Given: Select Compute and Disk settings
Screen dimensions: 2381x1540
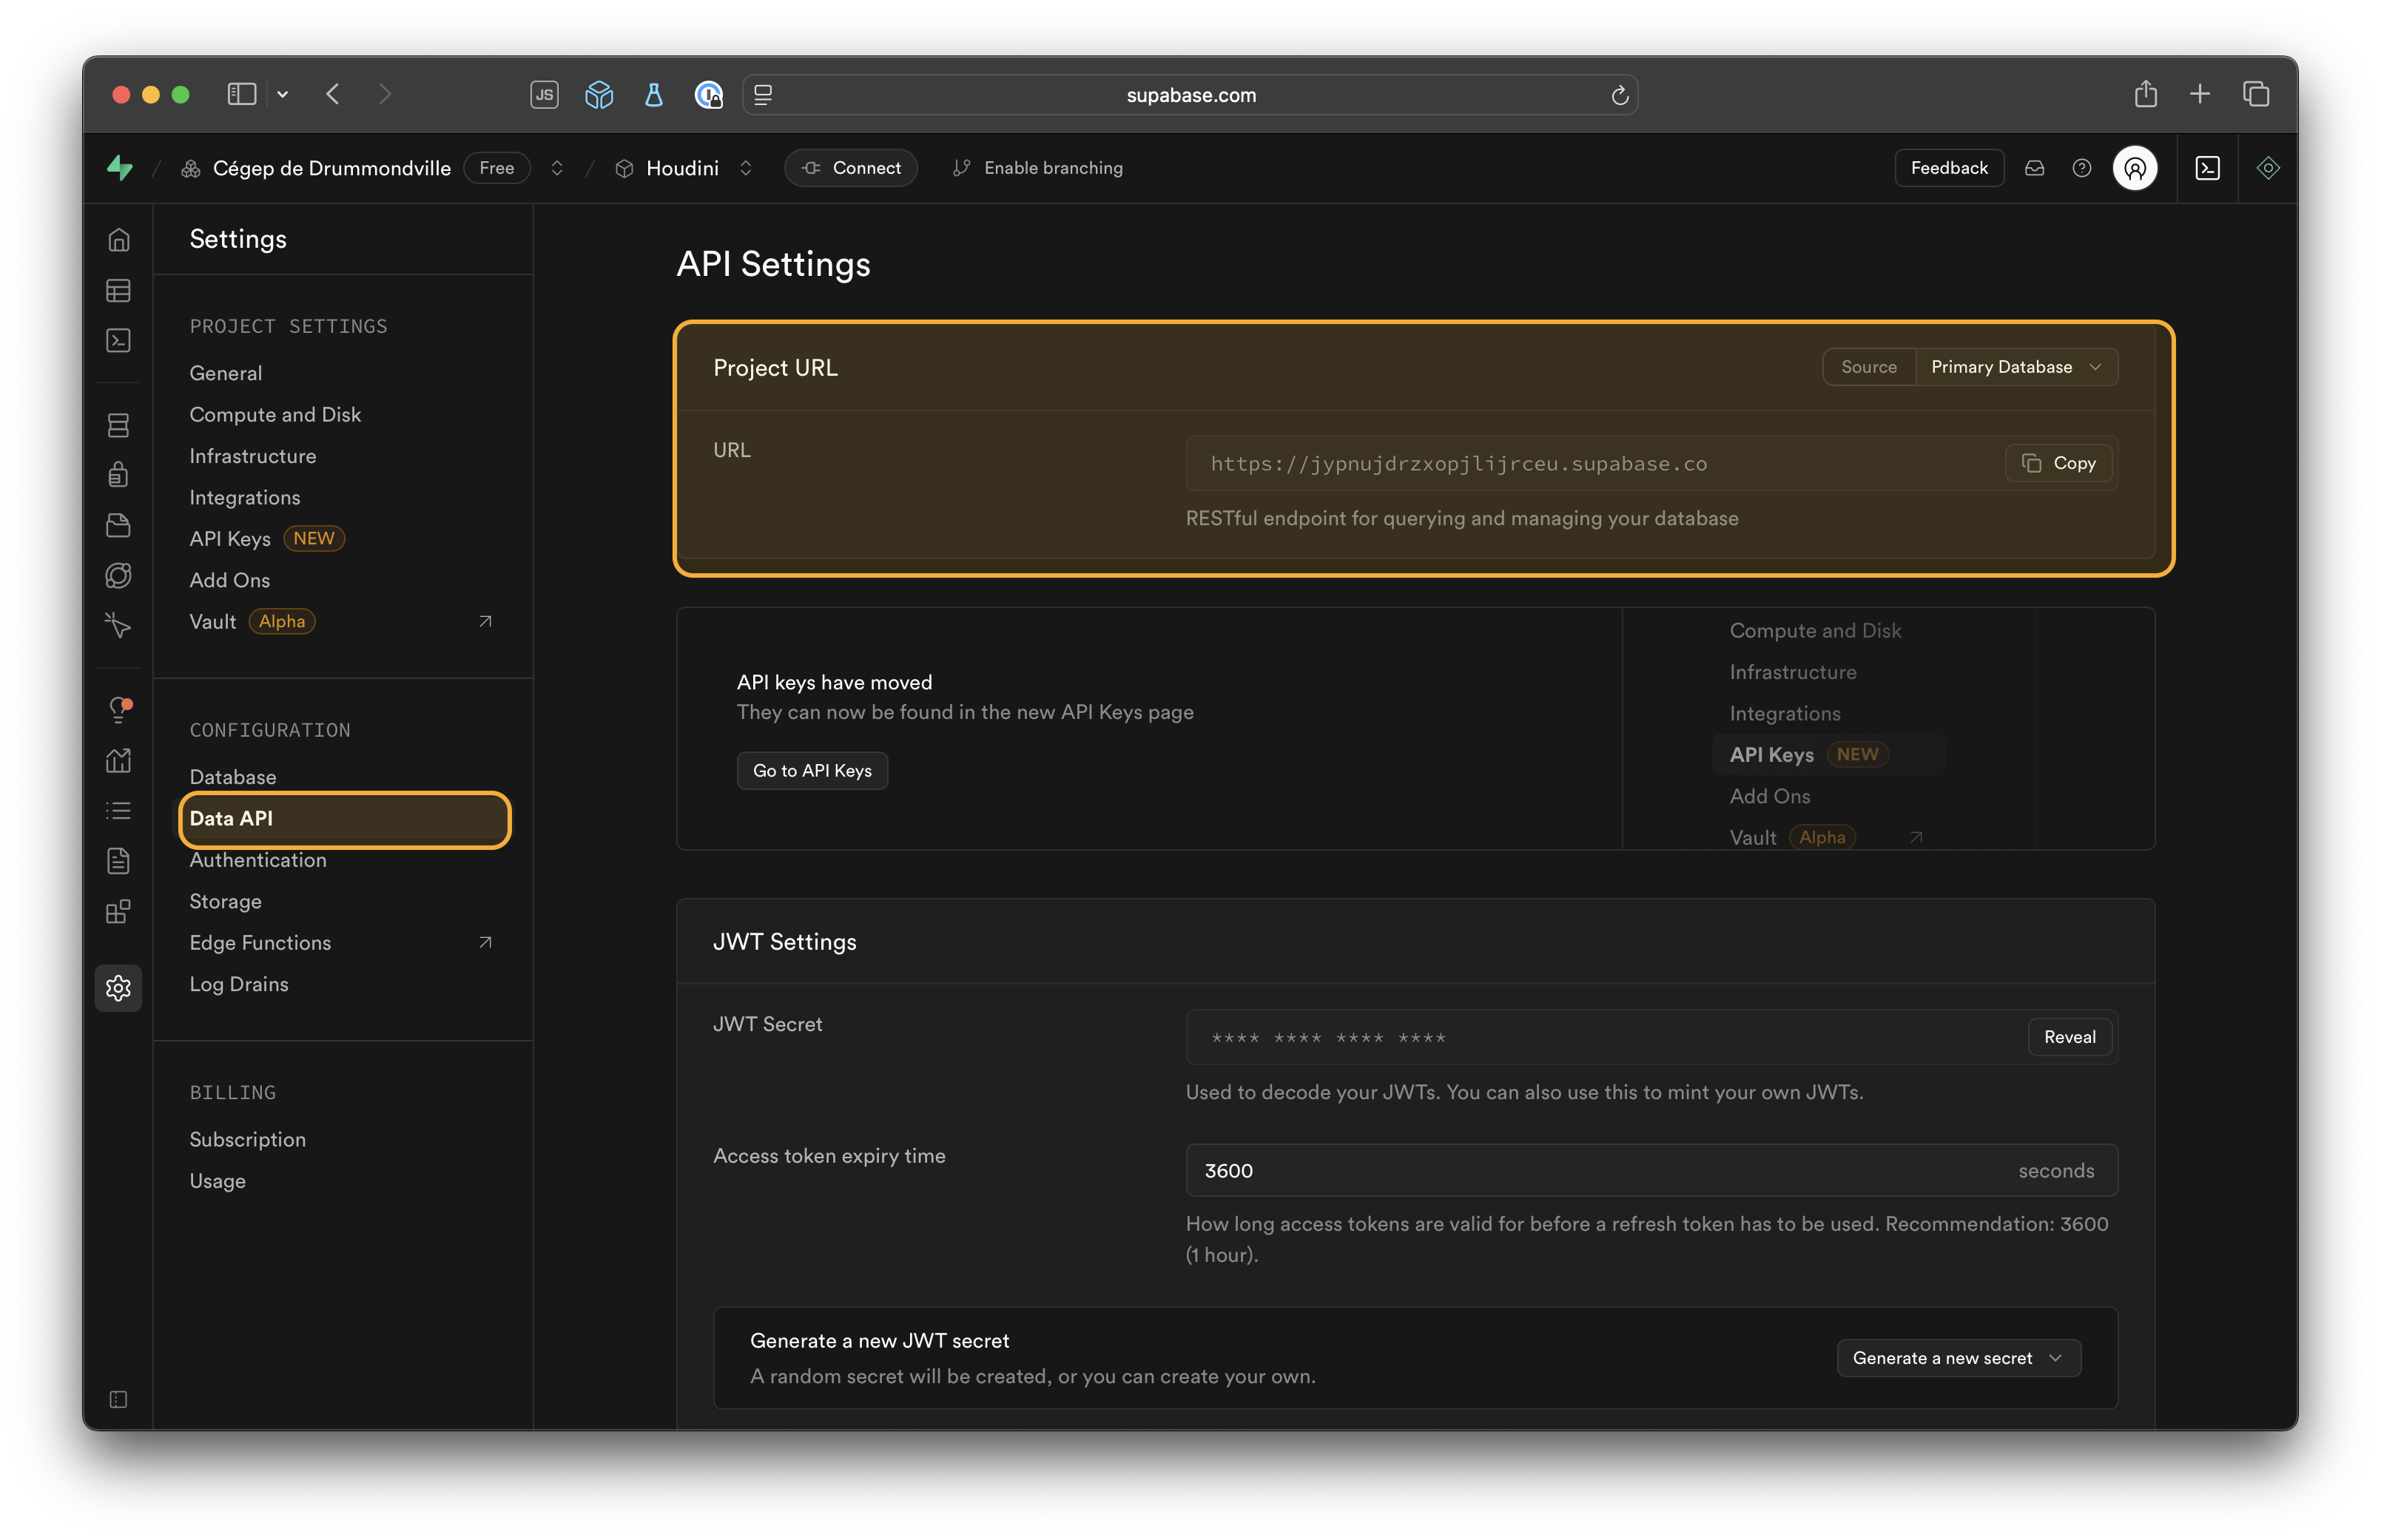Looking at the screenshot, I should (275, 414).
